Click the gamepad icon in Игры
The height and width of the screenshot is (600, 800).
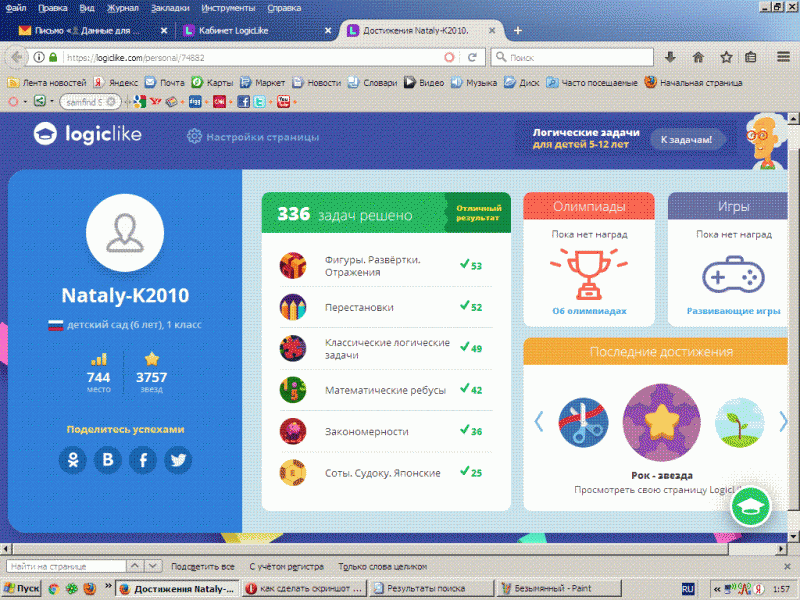point(733,276)
